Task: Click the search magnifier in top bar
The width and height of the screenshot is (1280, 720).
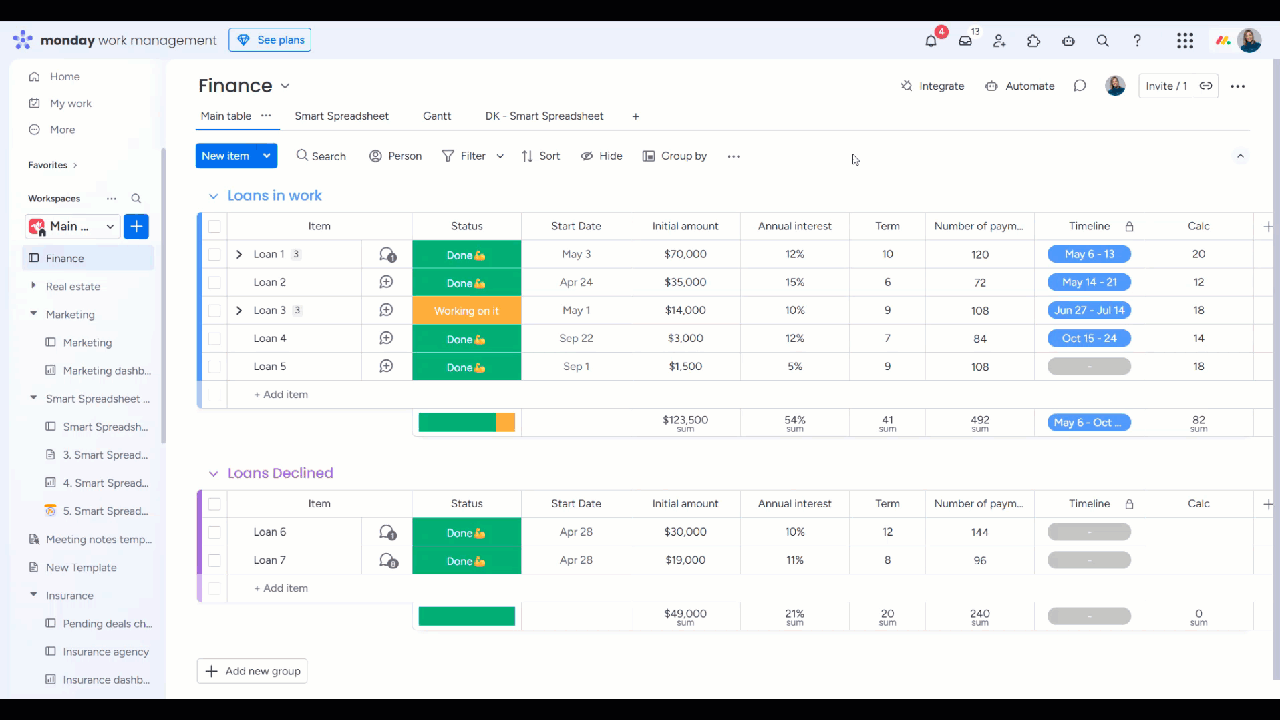Action: pyautogui.click(x=1102, y=41)
